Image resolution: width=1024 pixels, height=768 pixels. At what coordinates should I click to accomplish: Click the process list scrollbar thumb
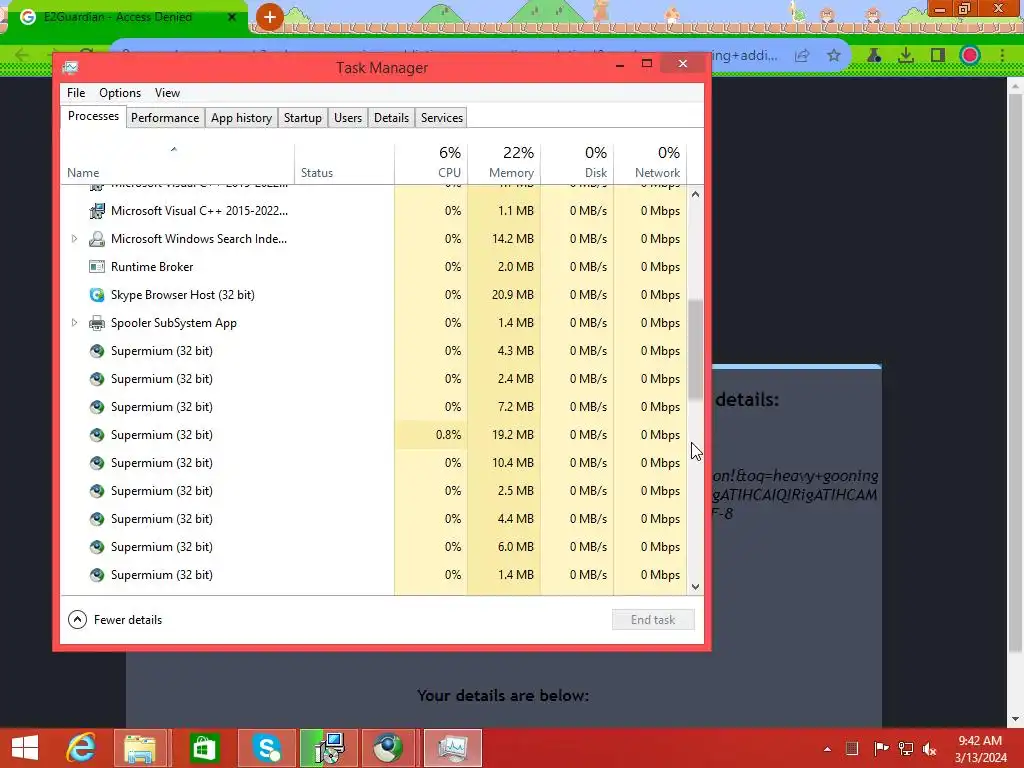pyautogui.click(x=696, y=349)
